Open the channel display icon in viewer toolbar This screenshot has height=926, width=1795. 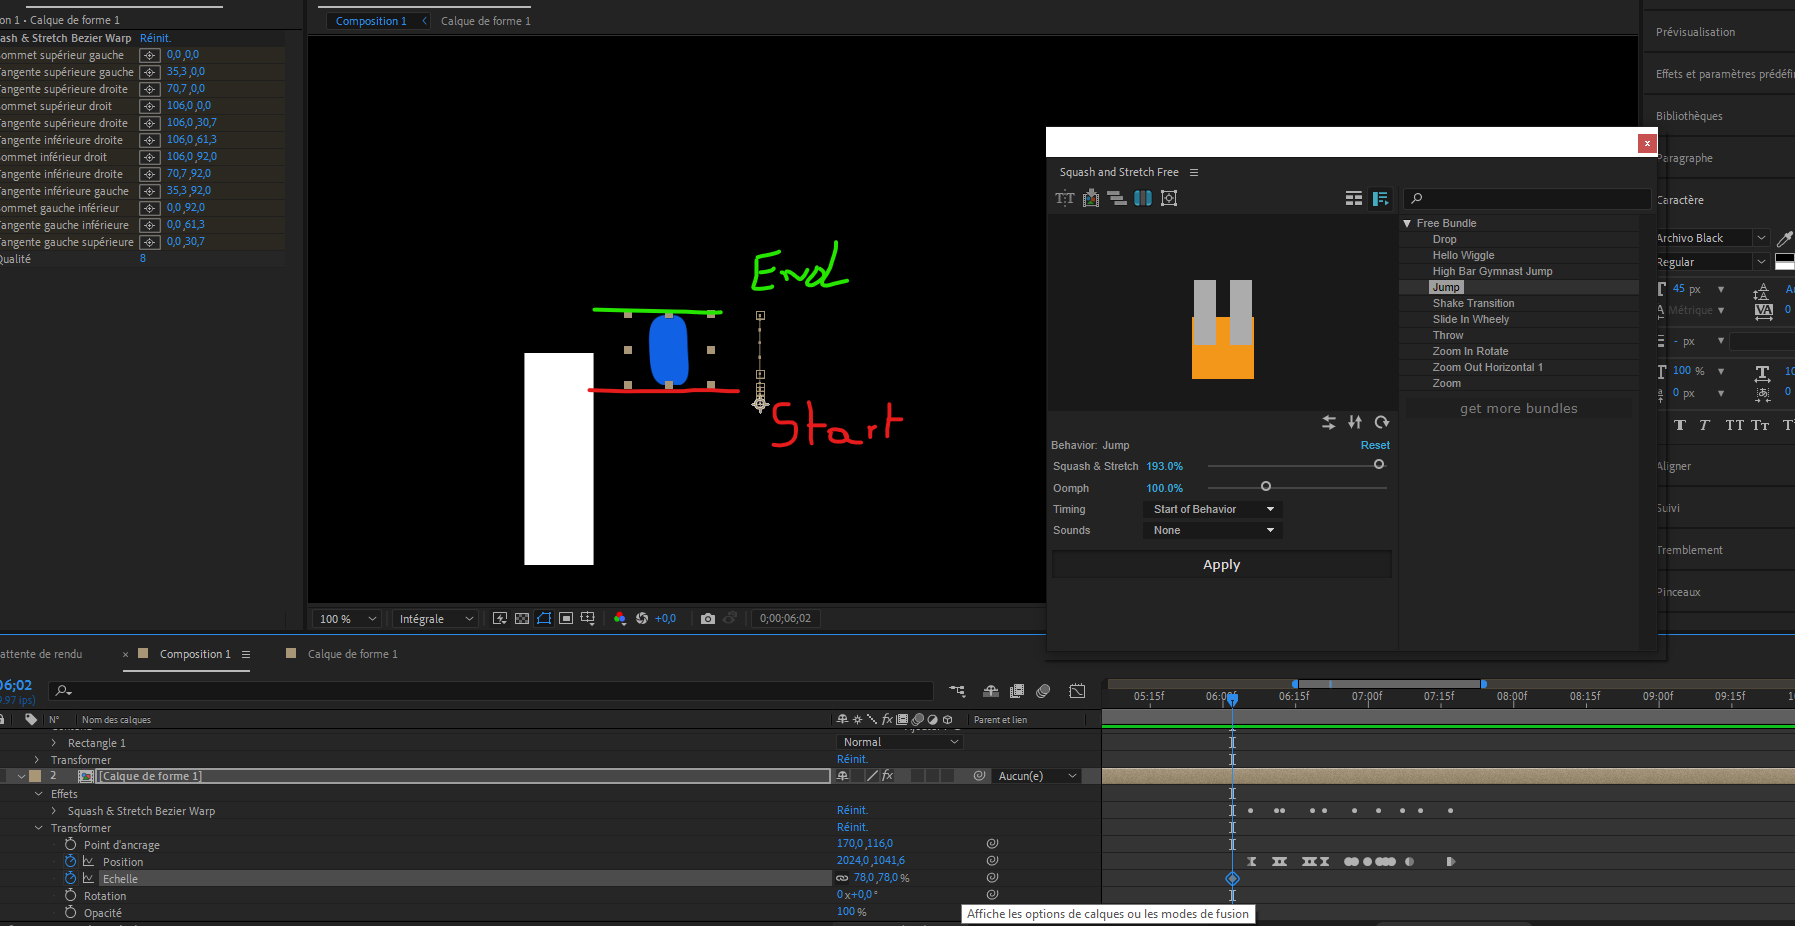620,618
